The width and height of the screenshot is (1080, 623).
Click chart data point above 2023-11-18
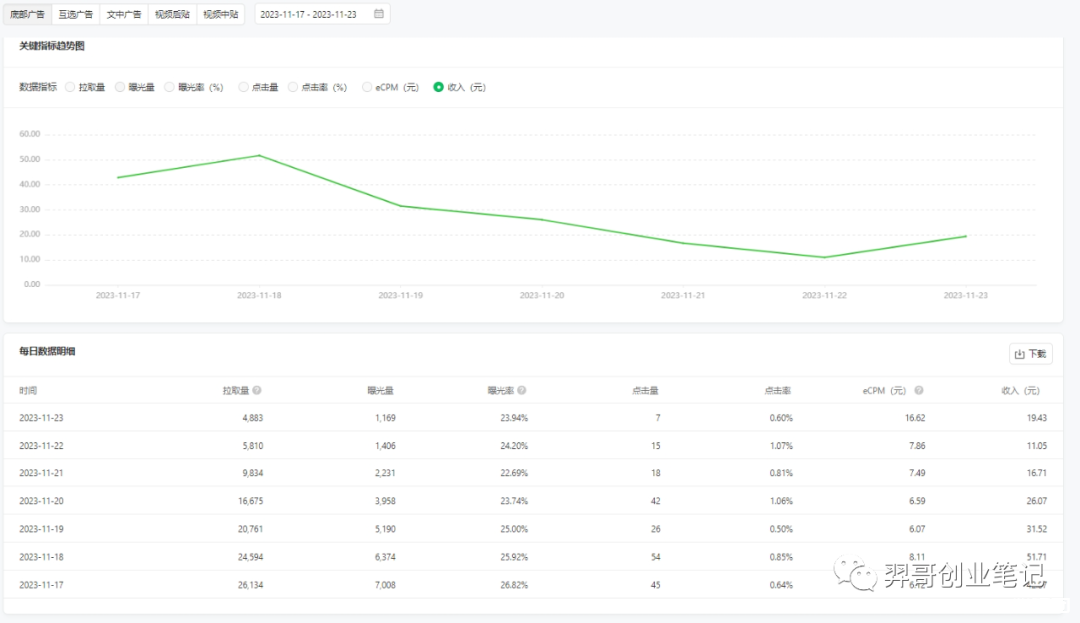click(259, 156)
